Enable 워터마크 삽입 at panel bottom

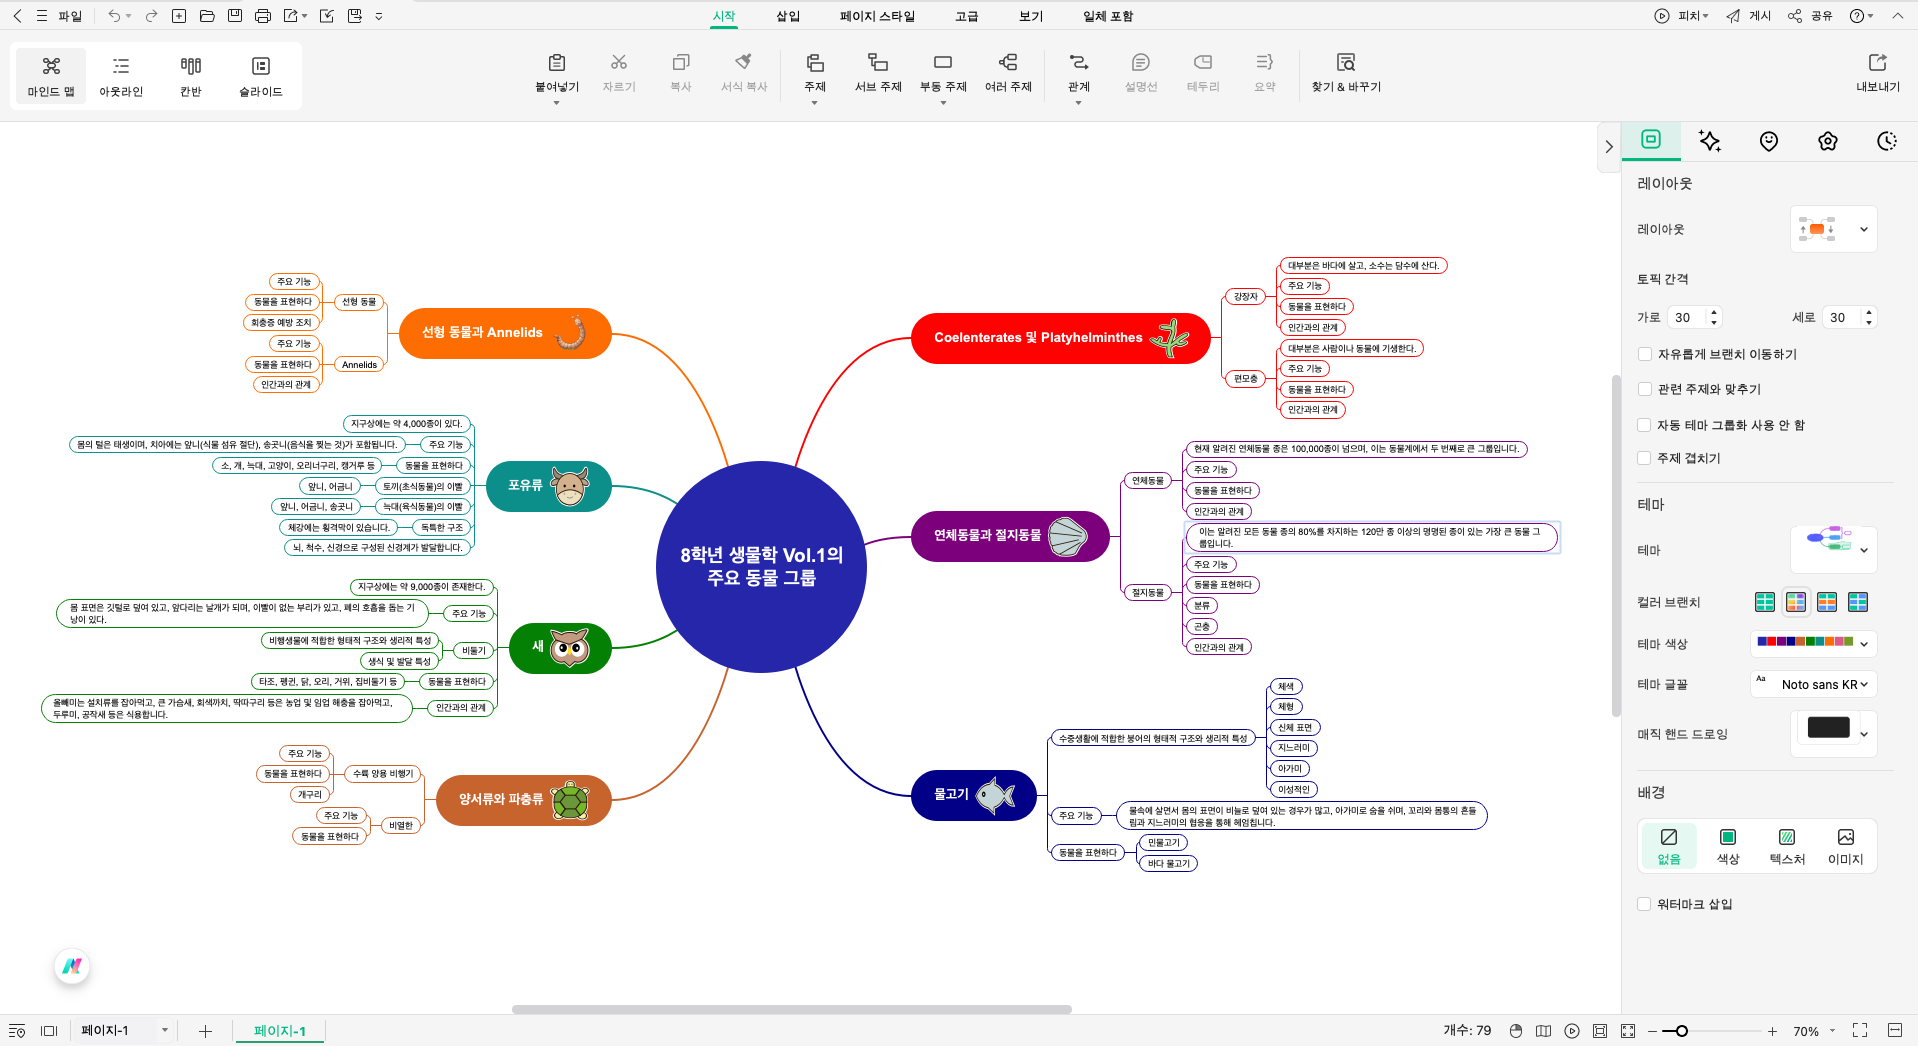click(1644, 903)
